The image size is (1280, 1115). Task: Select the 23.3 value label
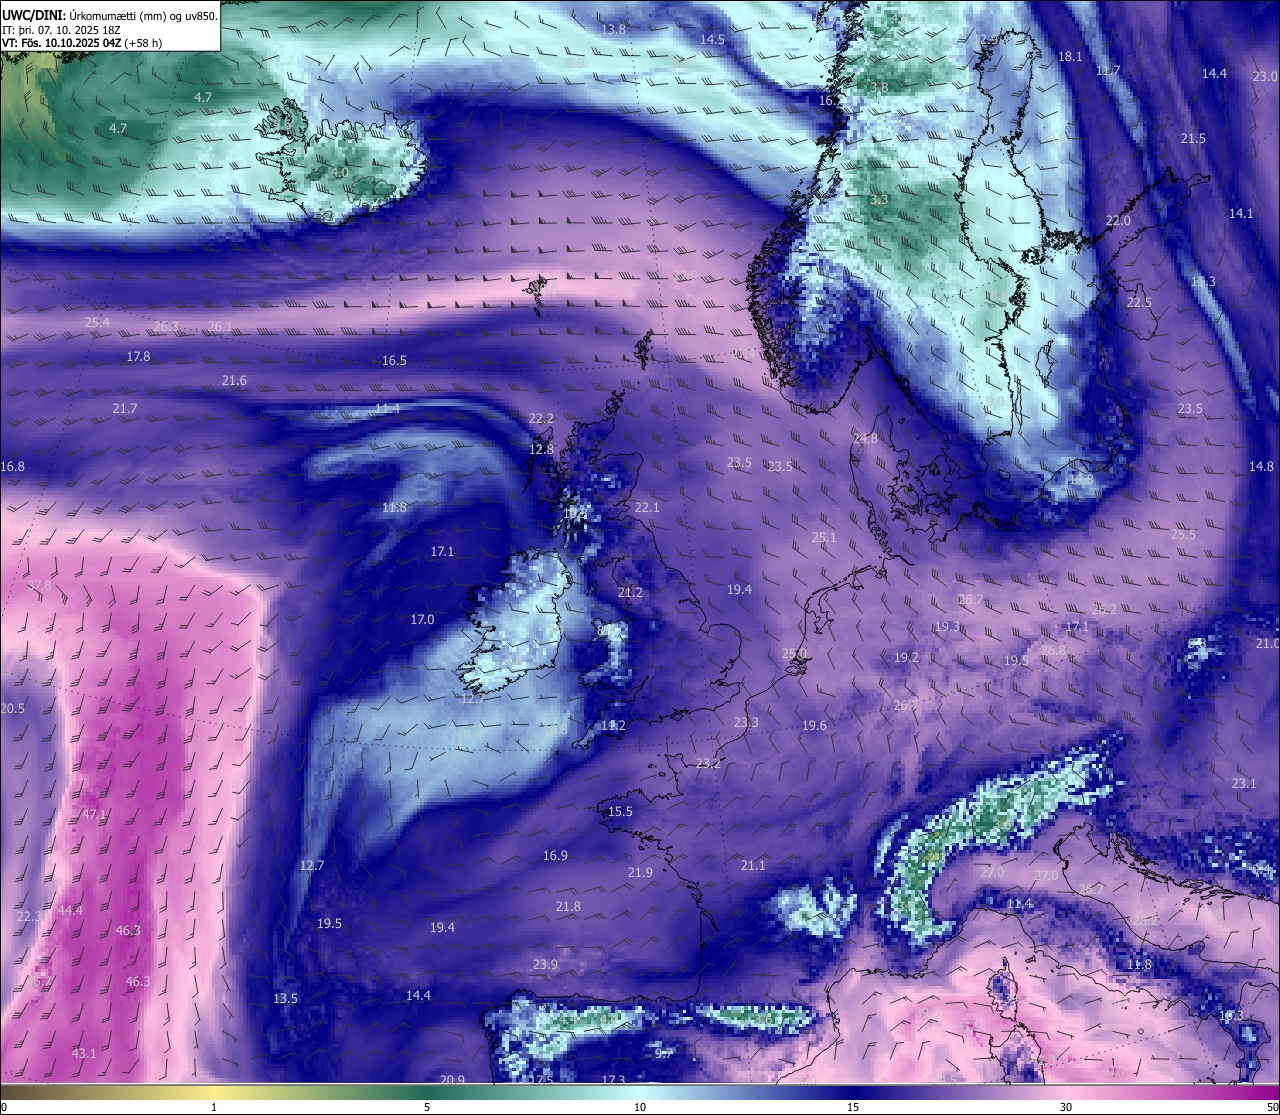(x=746, y=722)
